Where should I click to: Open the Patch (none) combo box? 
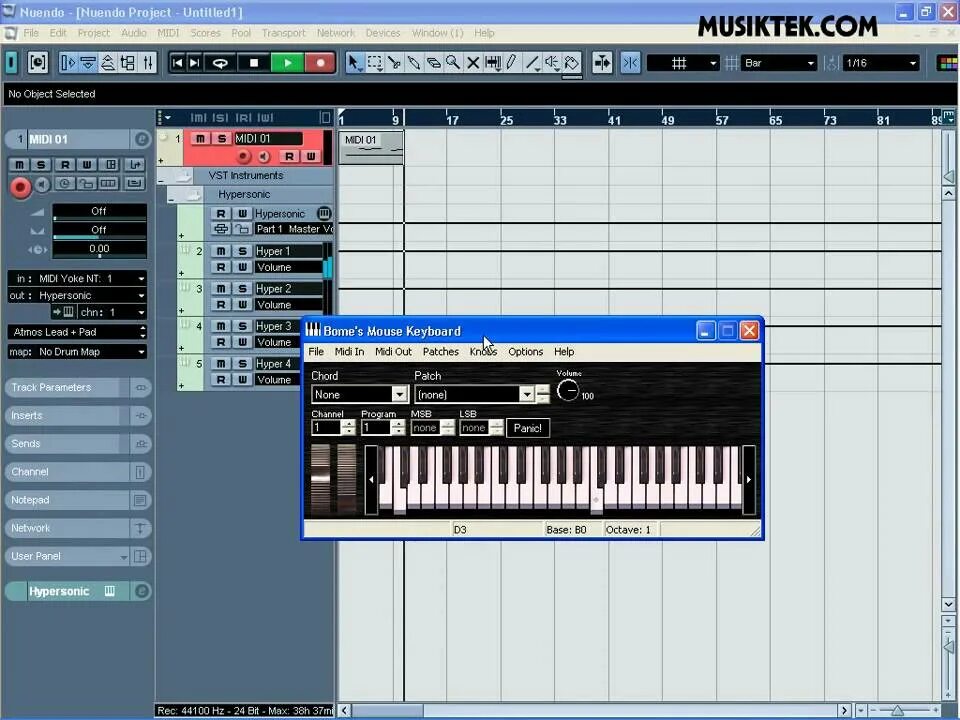point(474,394)
